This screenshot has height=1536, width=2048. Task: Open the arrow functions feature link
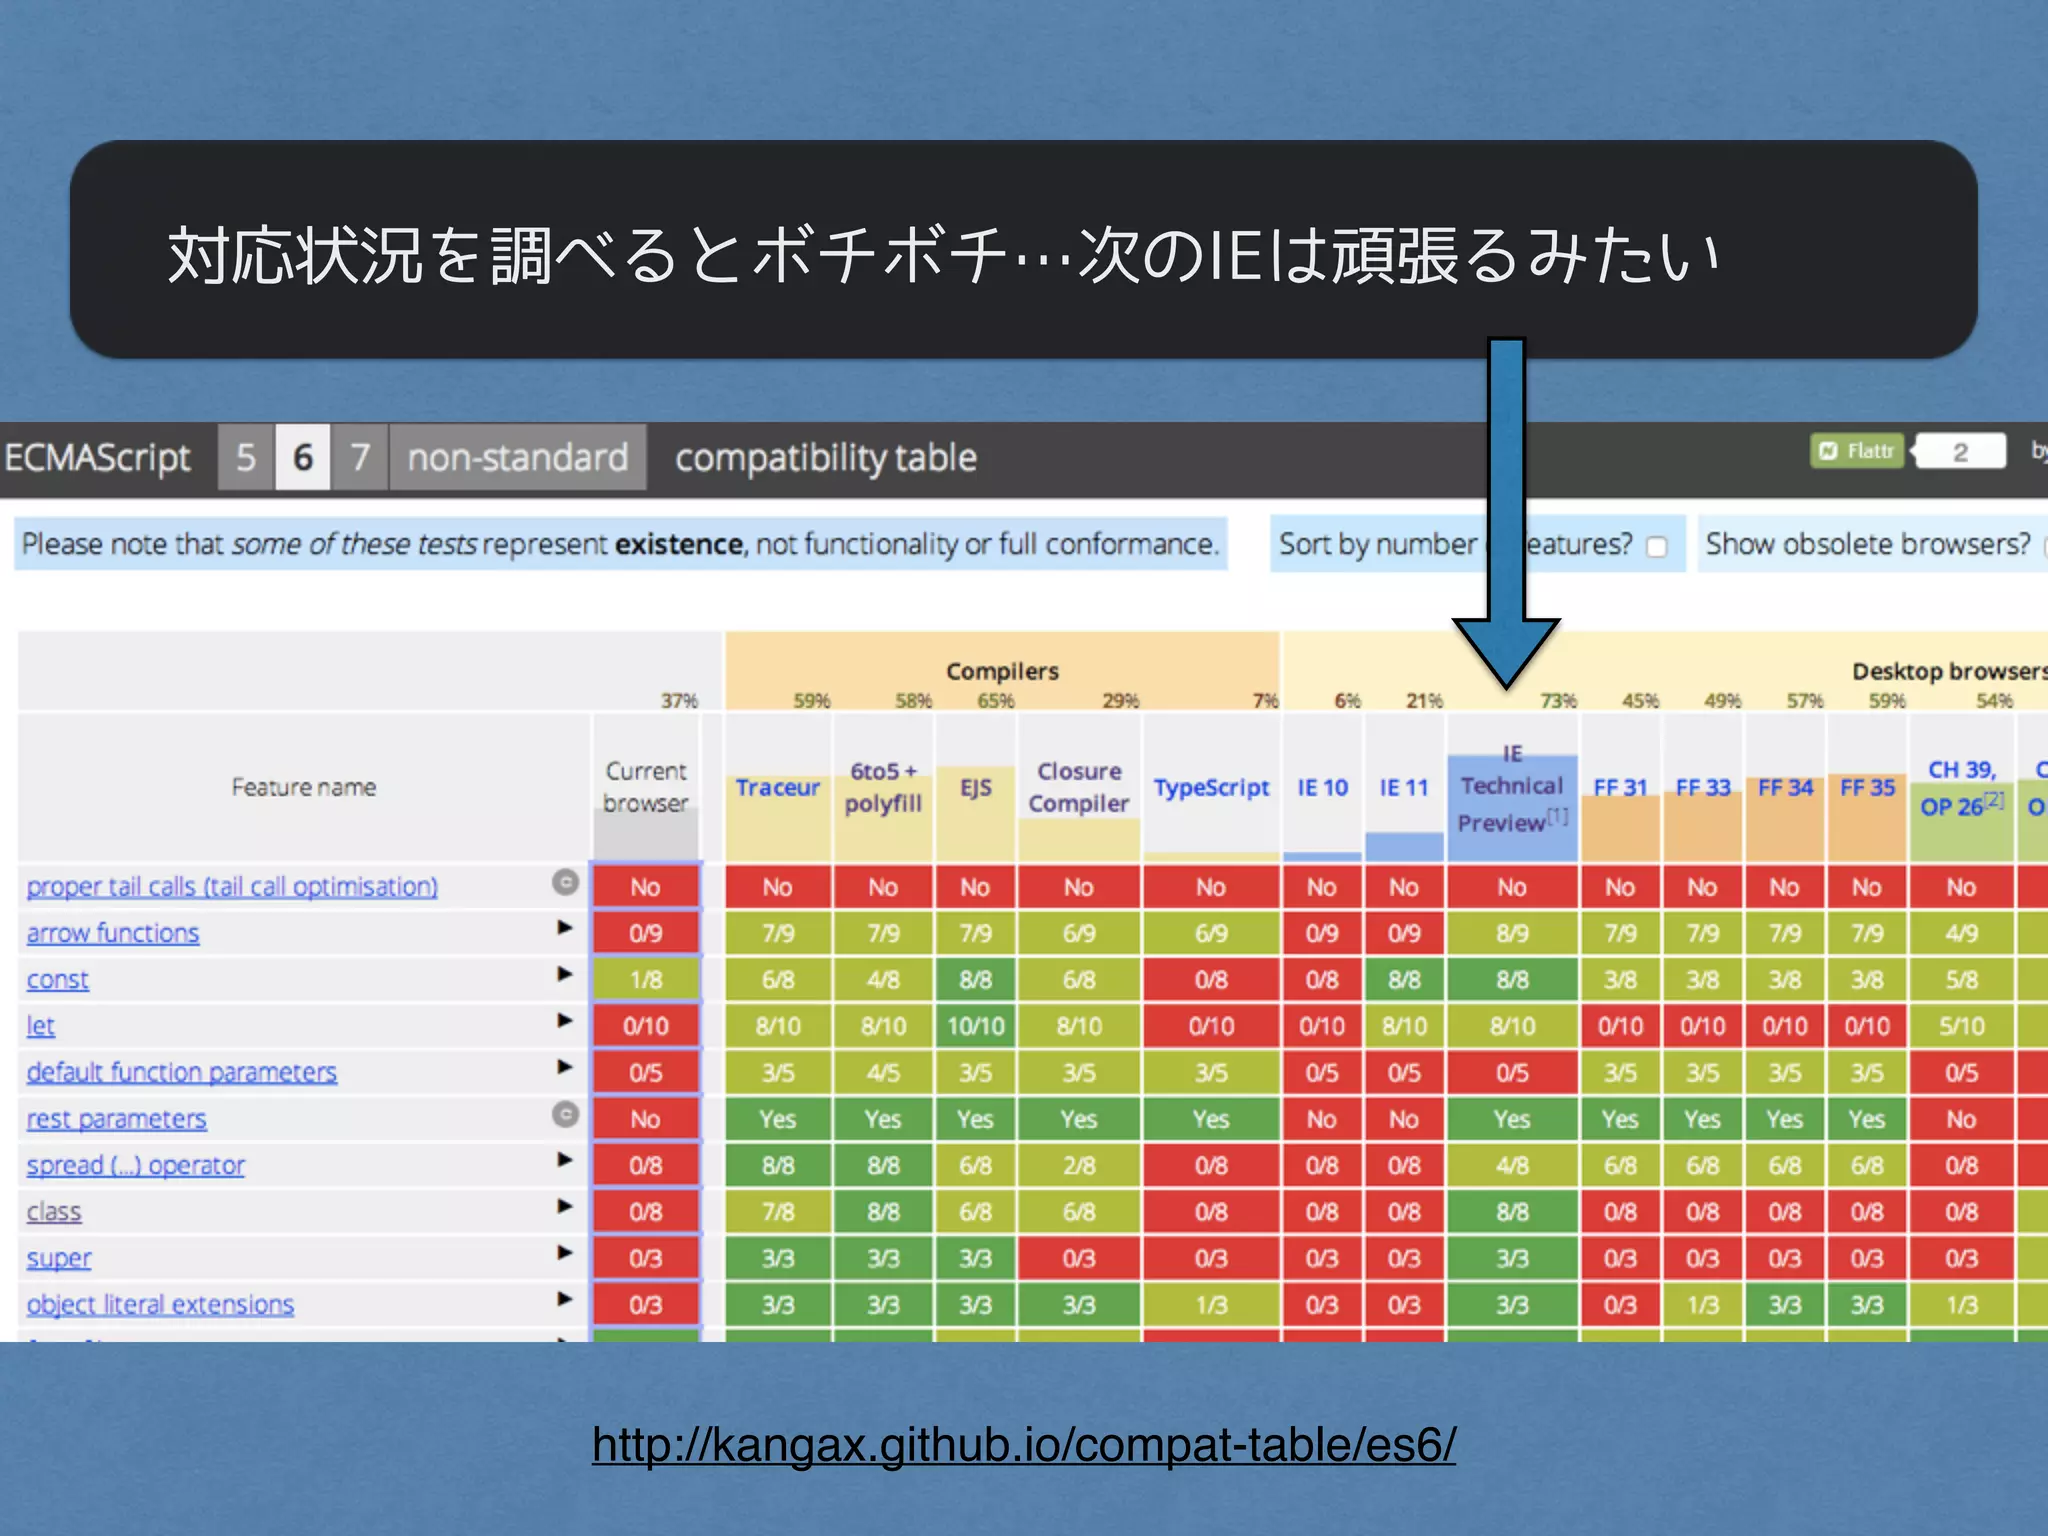(113, 933)
